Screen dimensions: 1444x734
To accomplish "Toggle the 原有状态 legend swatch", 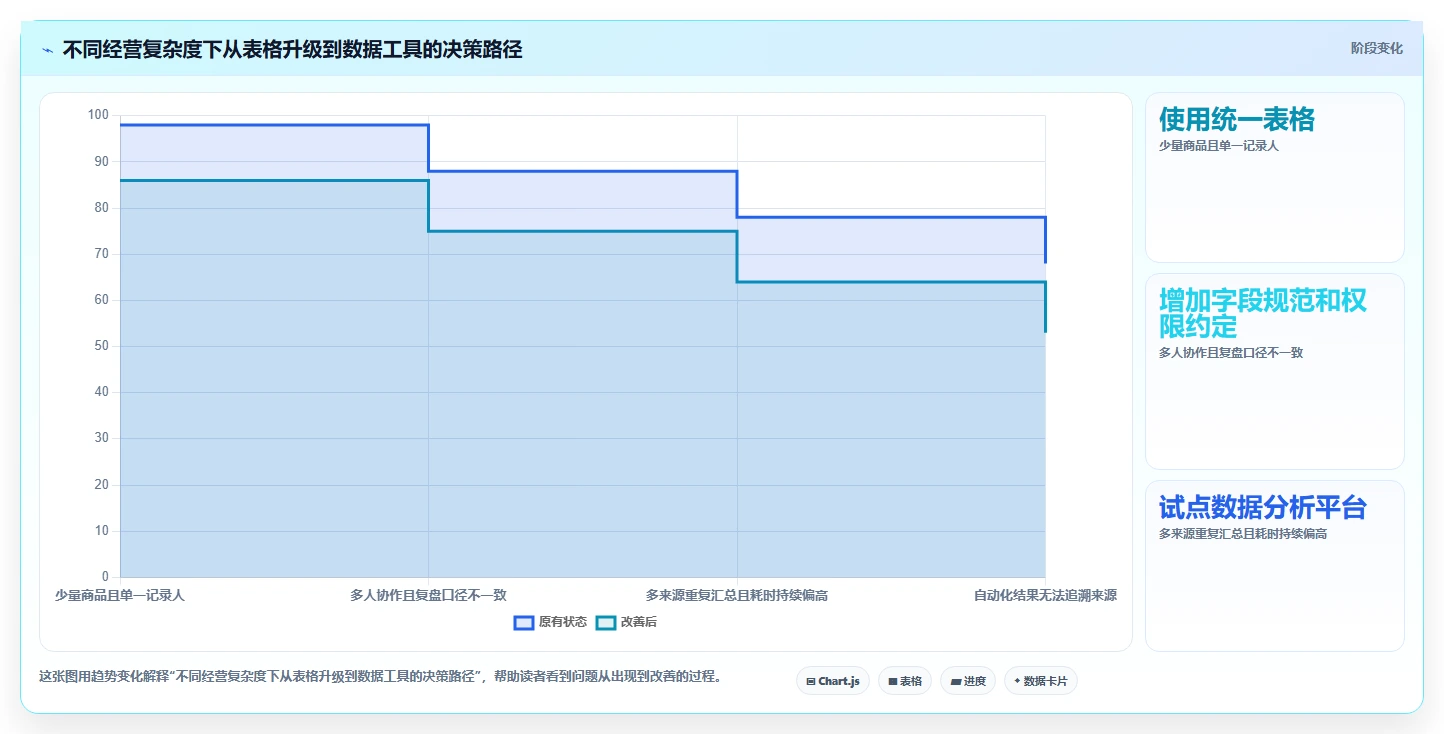I will coord(524,622).
